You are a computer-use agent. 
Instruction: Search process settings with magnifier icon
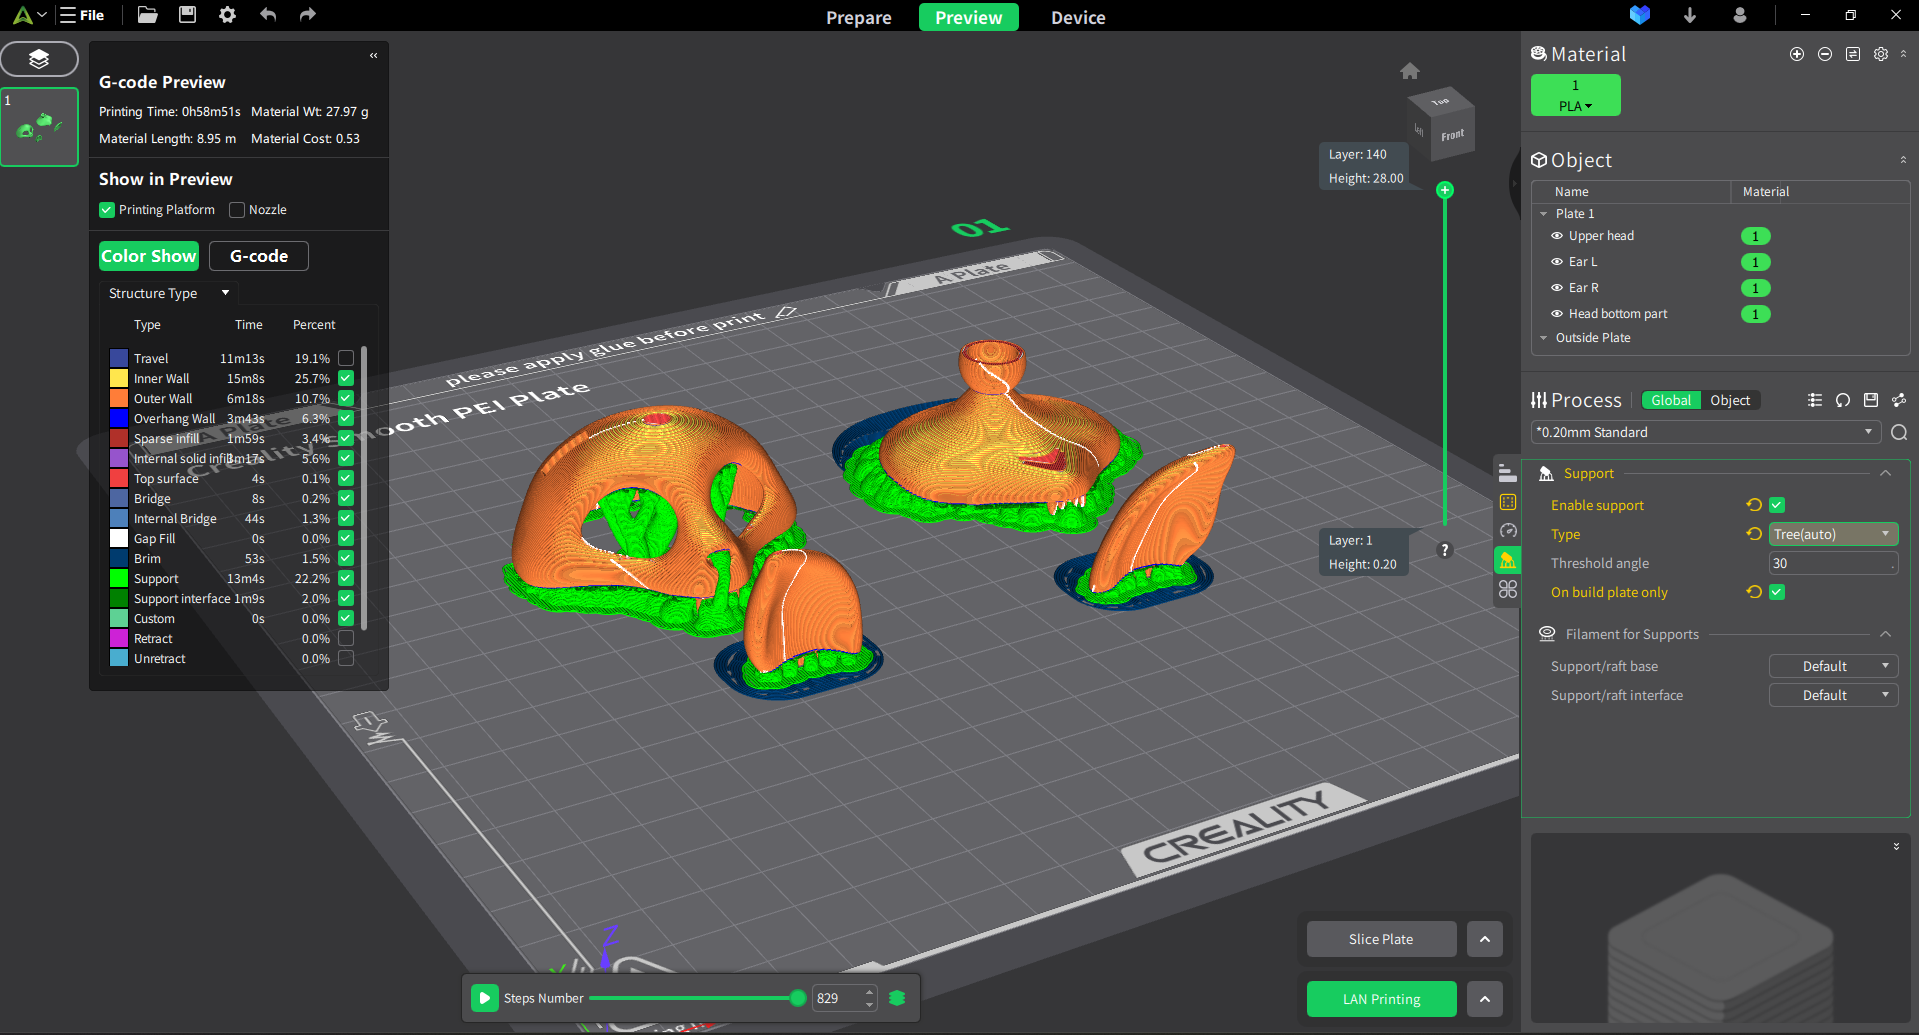[1899, 432]
